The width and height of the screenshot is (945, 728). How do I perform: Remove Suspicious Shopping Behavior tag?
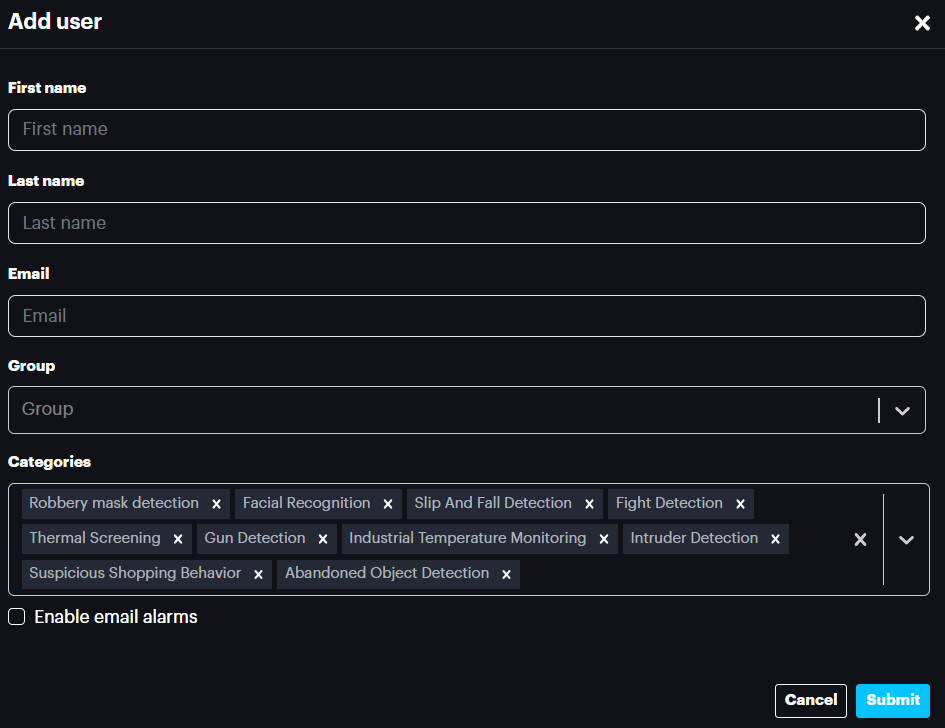(258, 574)
